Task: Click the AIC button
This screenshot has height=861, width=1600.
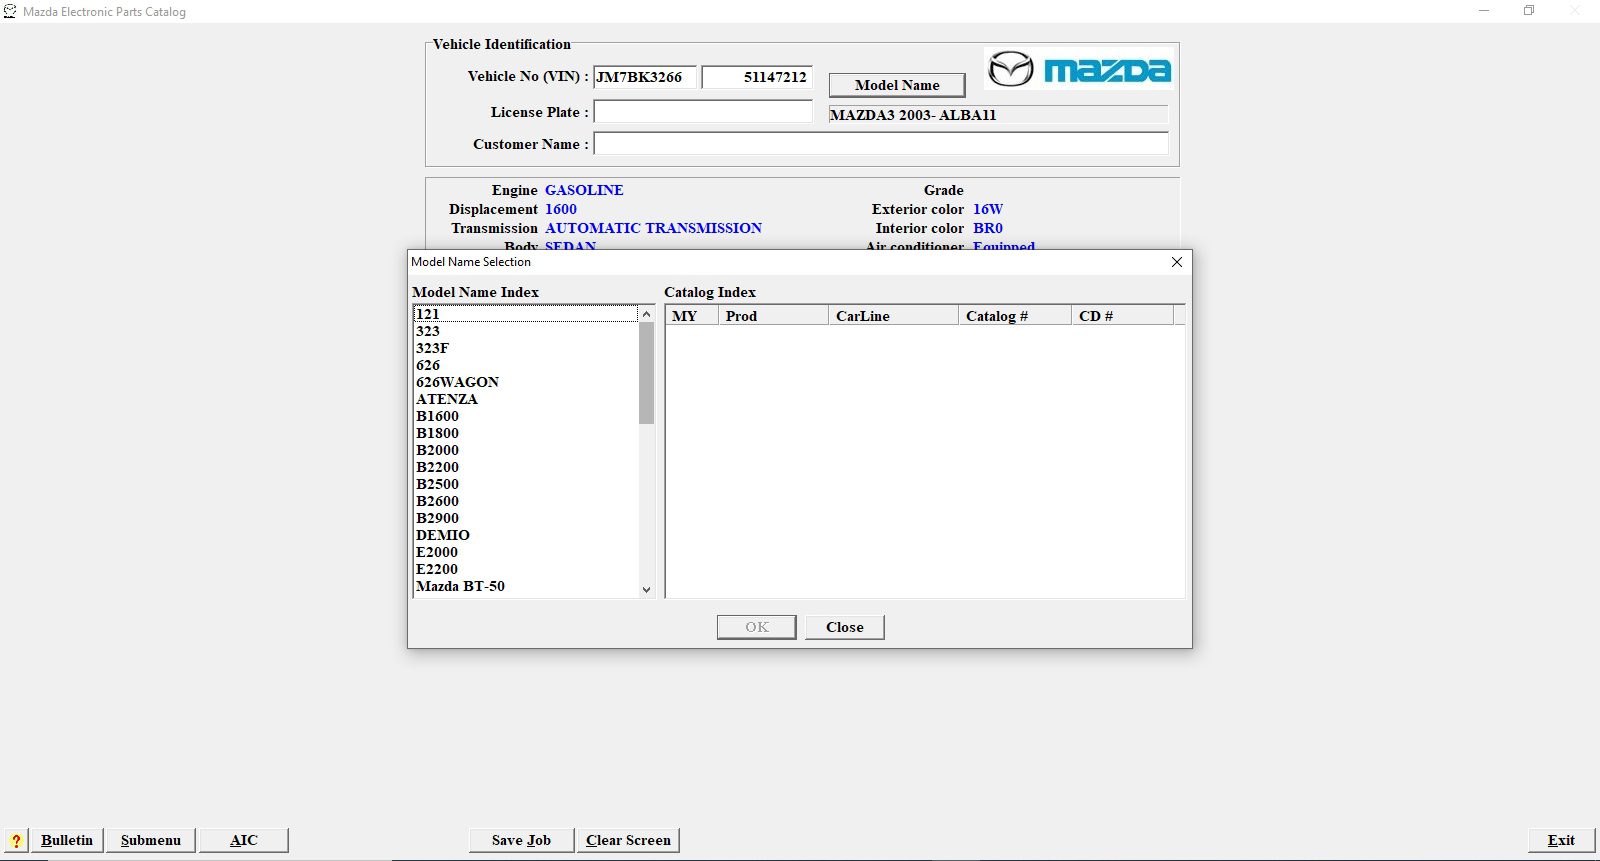Action: (x=244, y=840)
